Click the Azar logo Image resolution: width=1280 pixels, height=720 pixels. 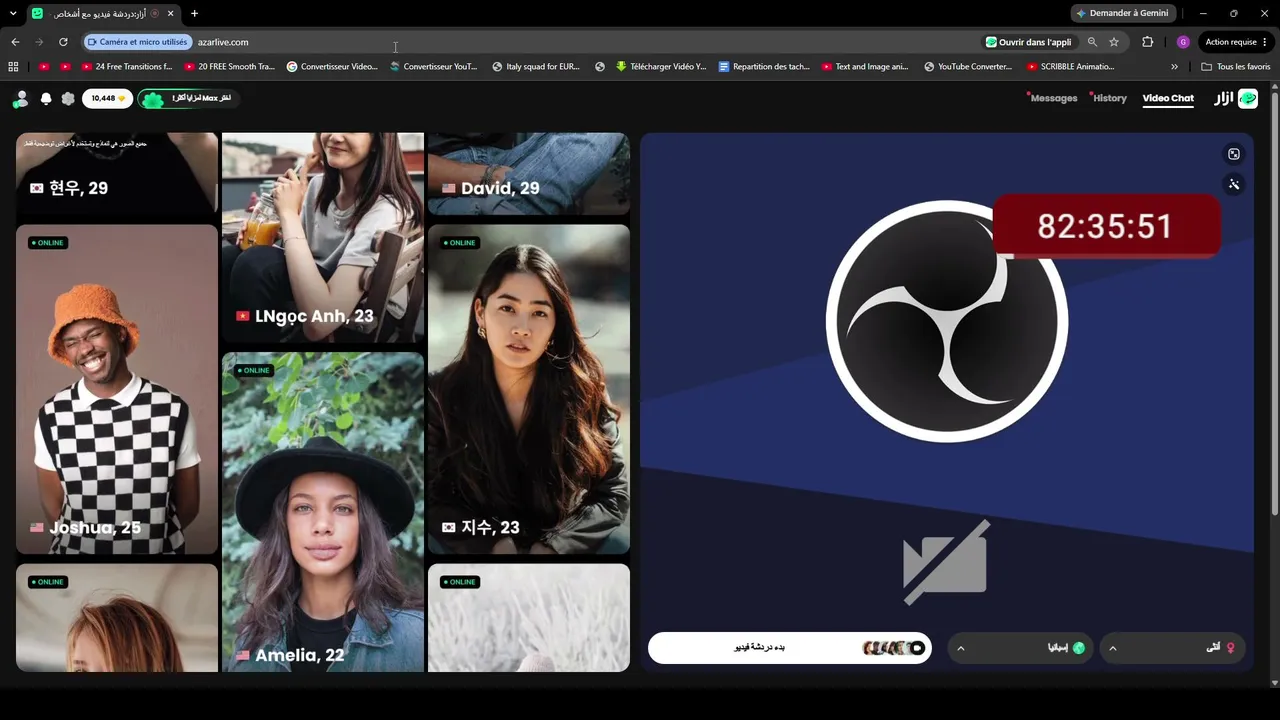coord(1236,99)
